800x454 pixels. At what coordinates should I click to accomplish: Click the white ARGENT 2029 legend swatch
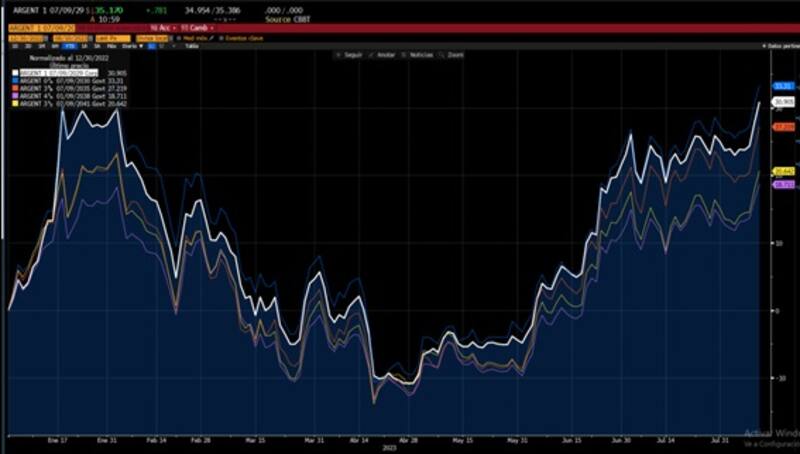[x=15, y=73]
